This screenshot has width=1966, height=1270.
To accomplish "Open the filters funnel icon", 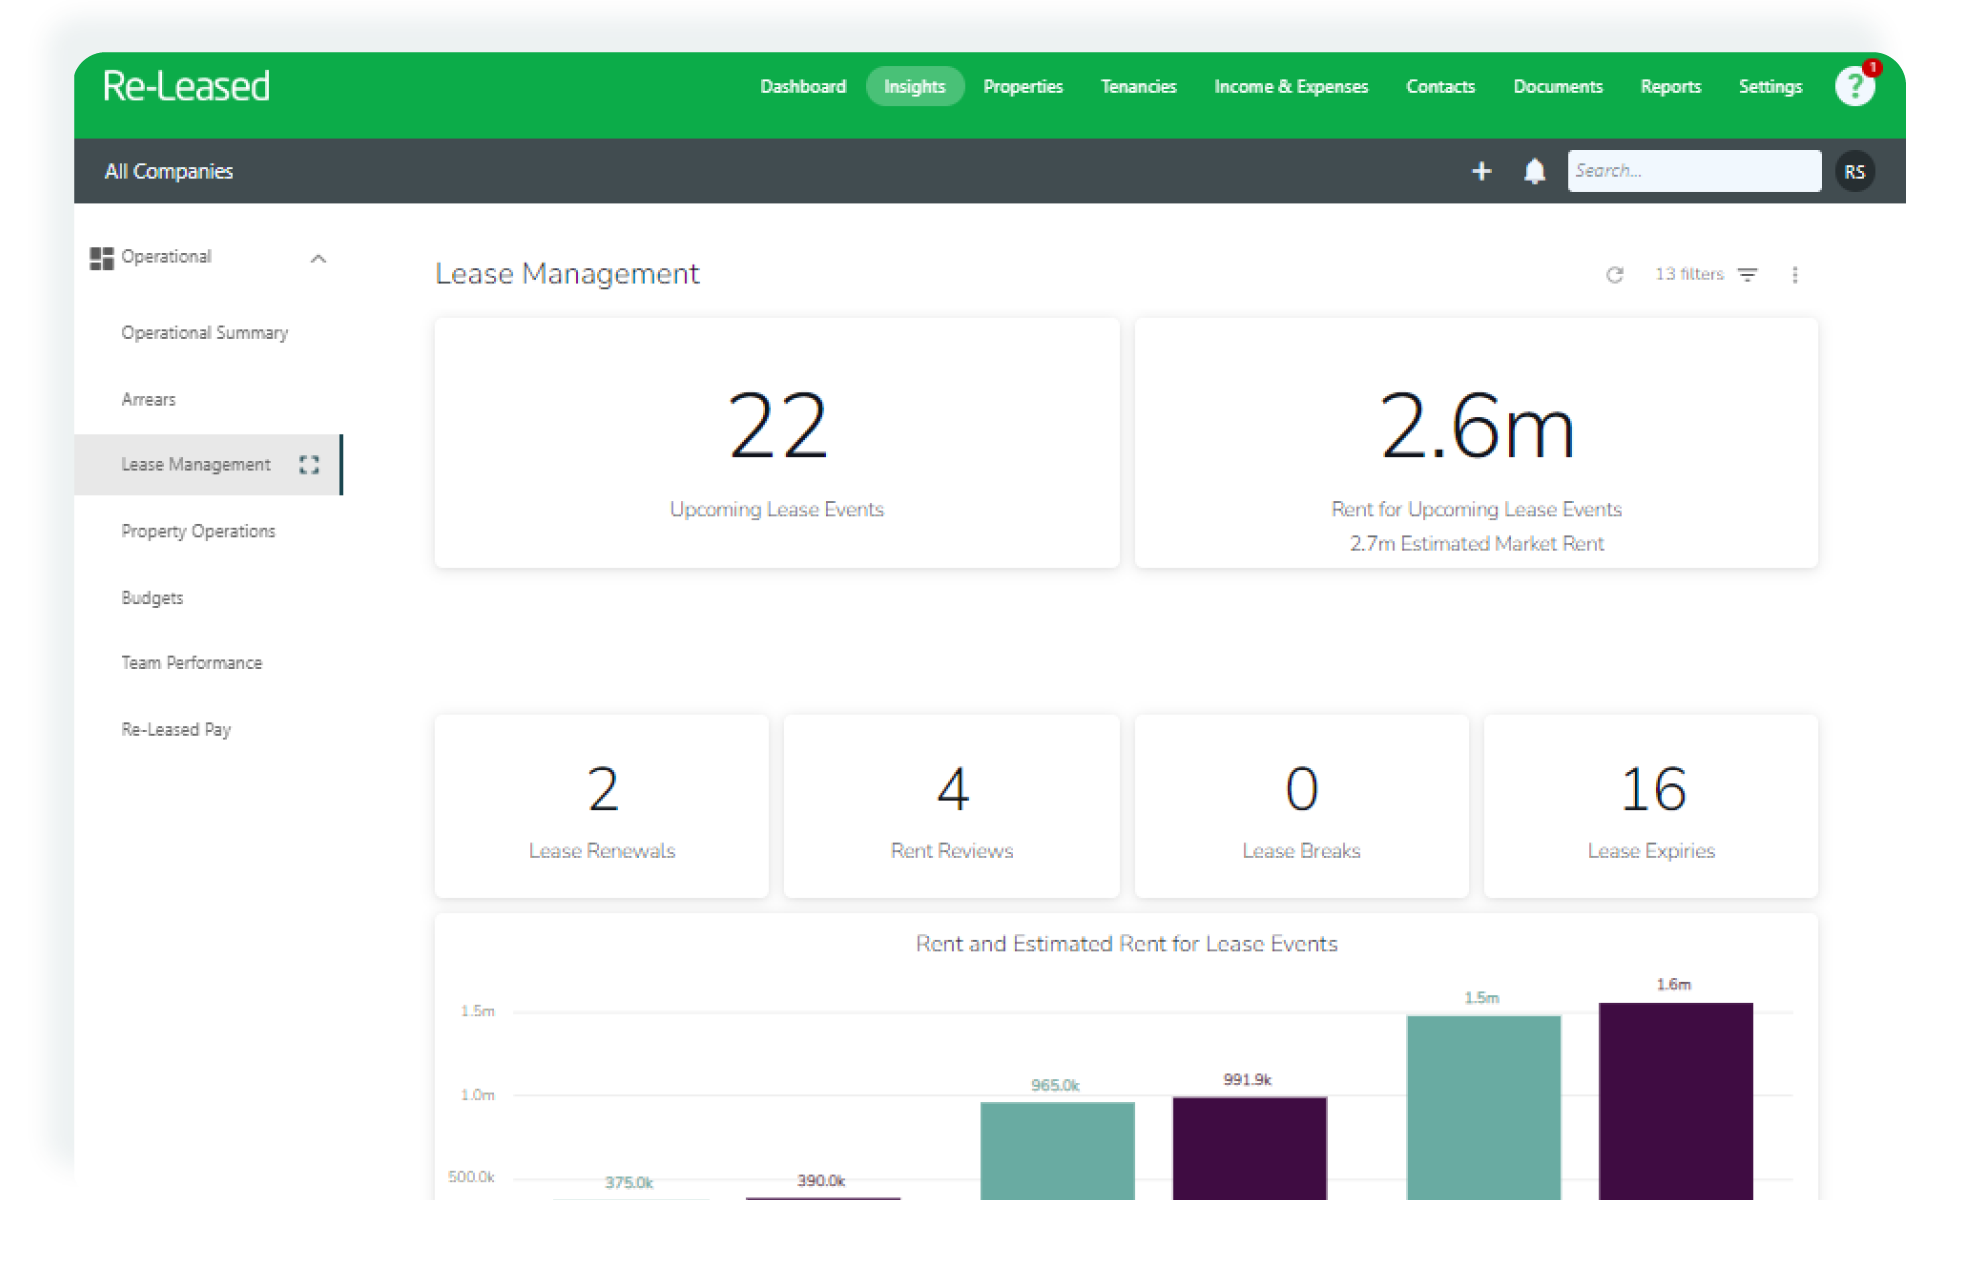I will [x=1747, y=275].
